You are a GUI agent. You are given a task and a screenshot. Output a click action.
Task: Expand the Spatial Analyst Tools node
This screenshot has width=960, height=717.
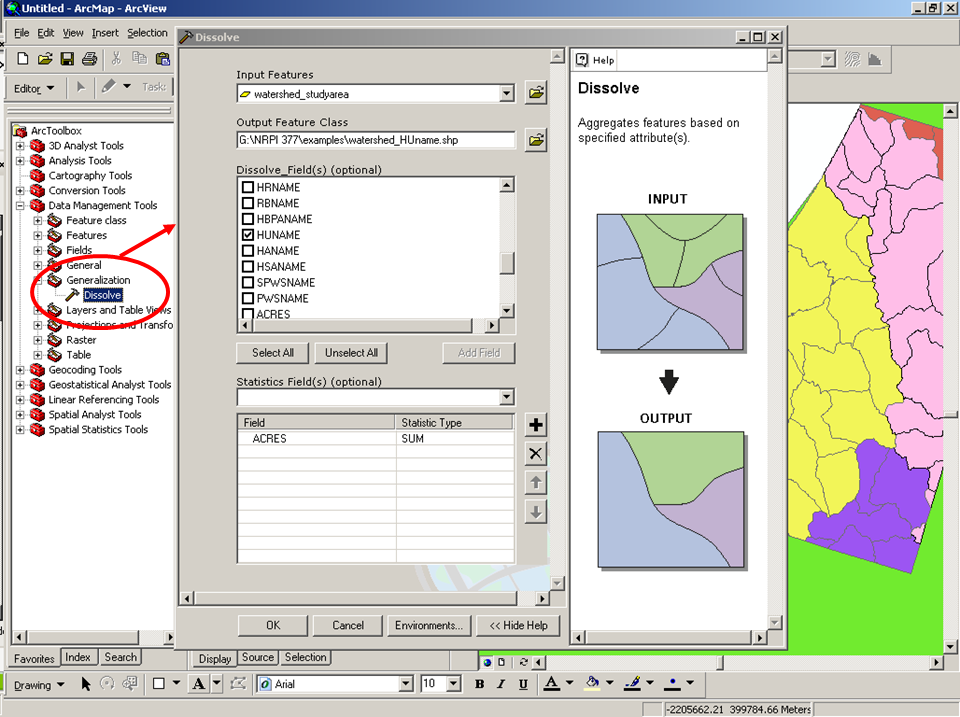(x=18, y=414)
